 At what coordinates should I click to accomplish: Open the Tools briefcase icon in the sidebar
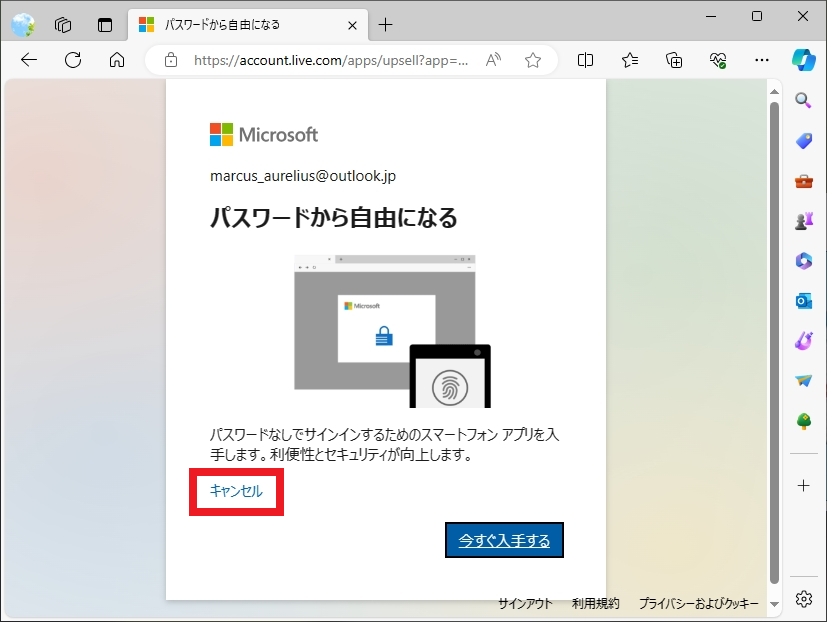(x=804, y=181)
